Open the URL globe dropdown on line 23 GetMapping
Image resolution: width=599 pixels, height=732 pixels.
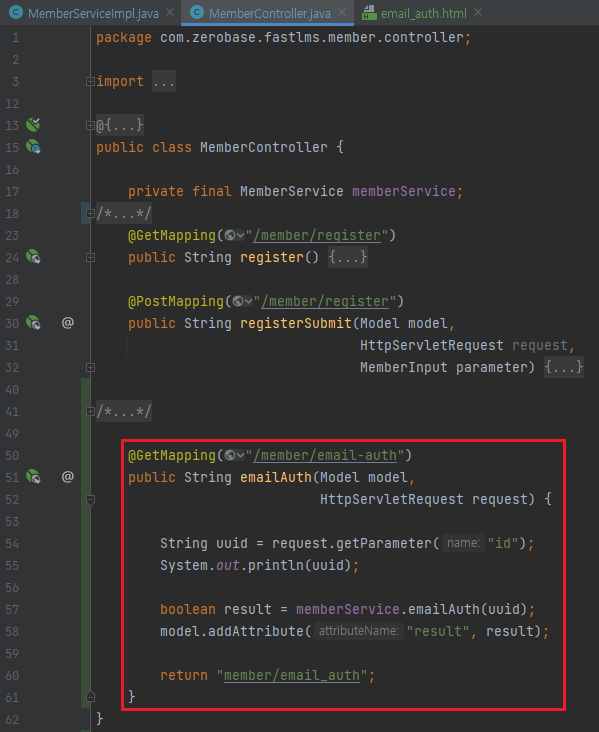(234, 235)
